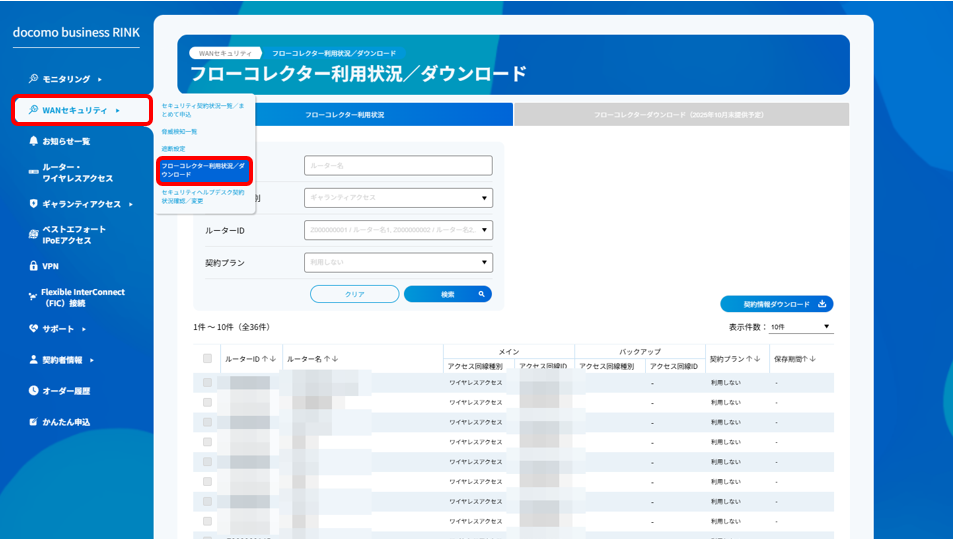Sort ルーター名 column descending with down arrow
This screenshot has height=539, width=953.
[335, 359]
